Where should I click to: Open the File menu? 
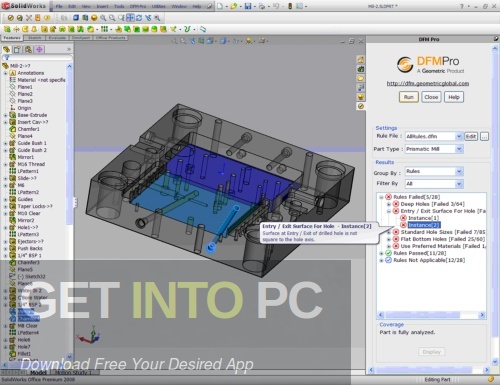pos(59,6)
